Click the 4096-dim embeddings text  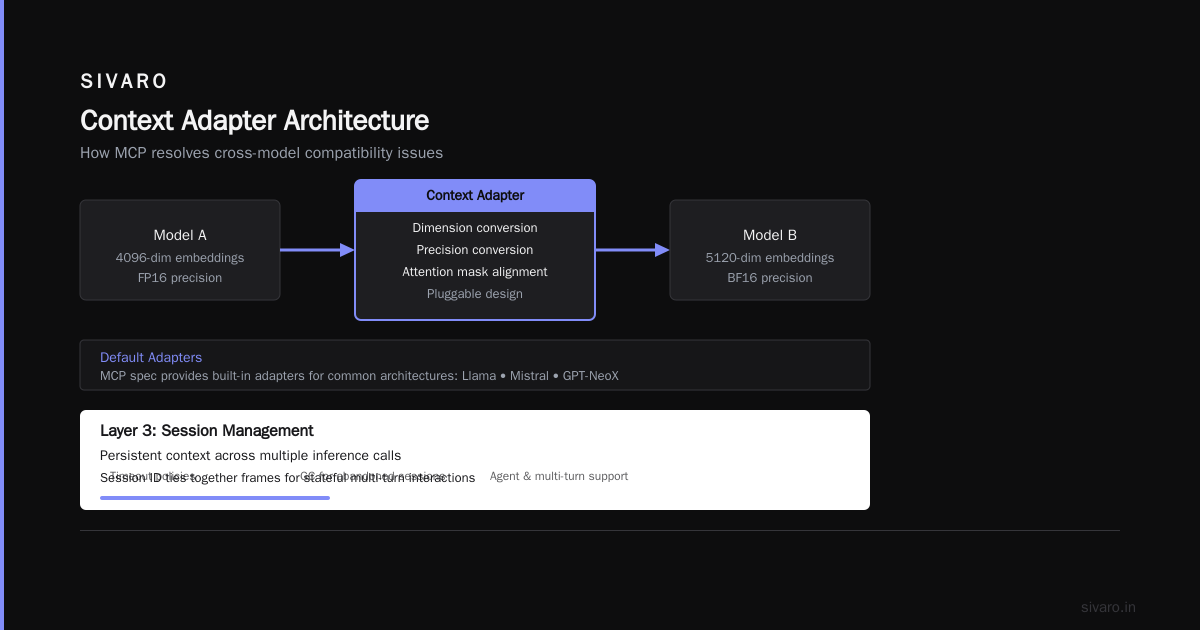coord(180,258)
